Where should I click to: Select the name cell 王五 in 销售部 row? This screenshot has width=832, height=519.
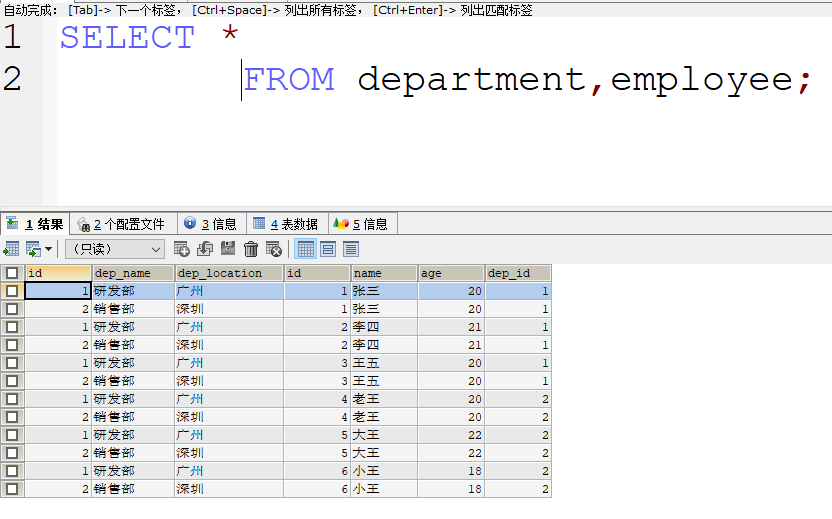[384, 381]
